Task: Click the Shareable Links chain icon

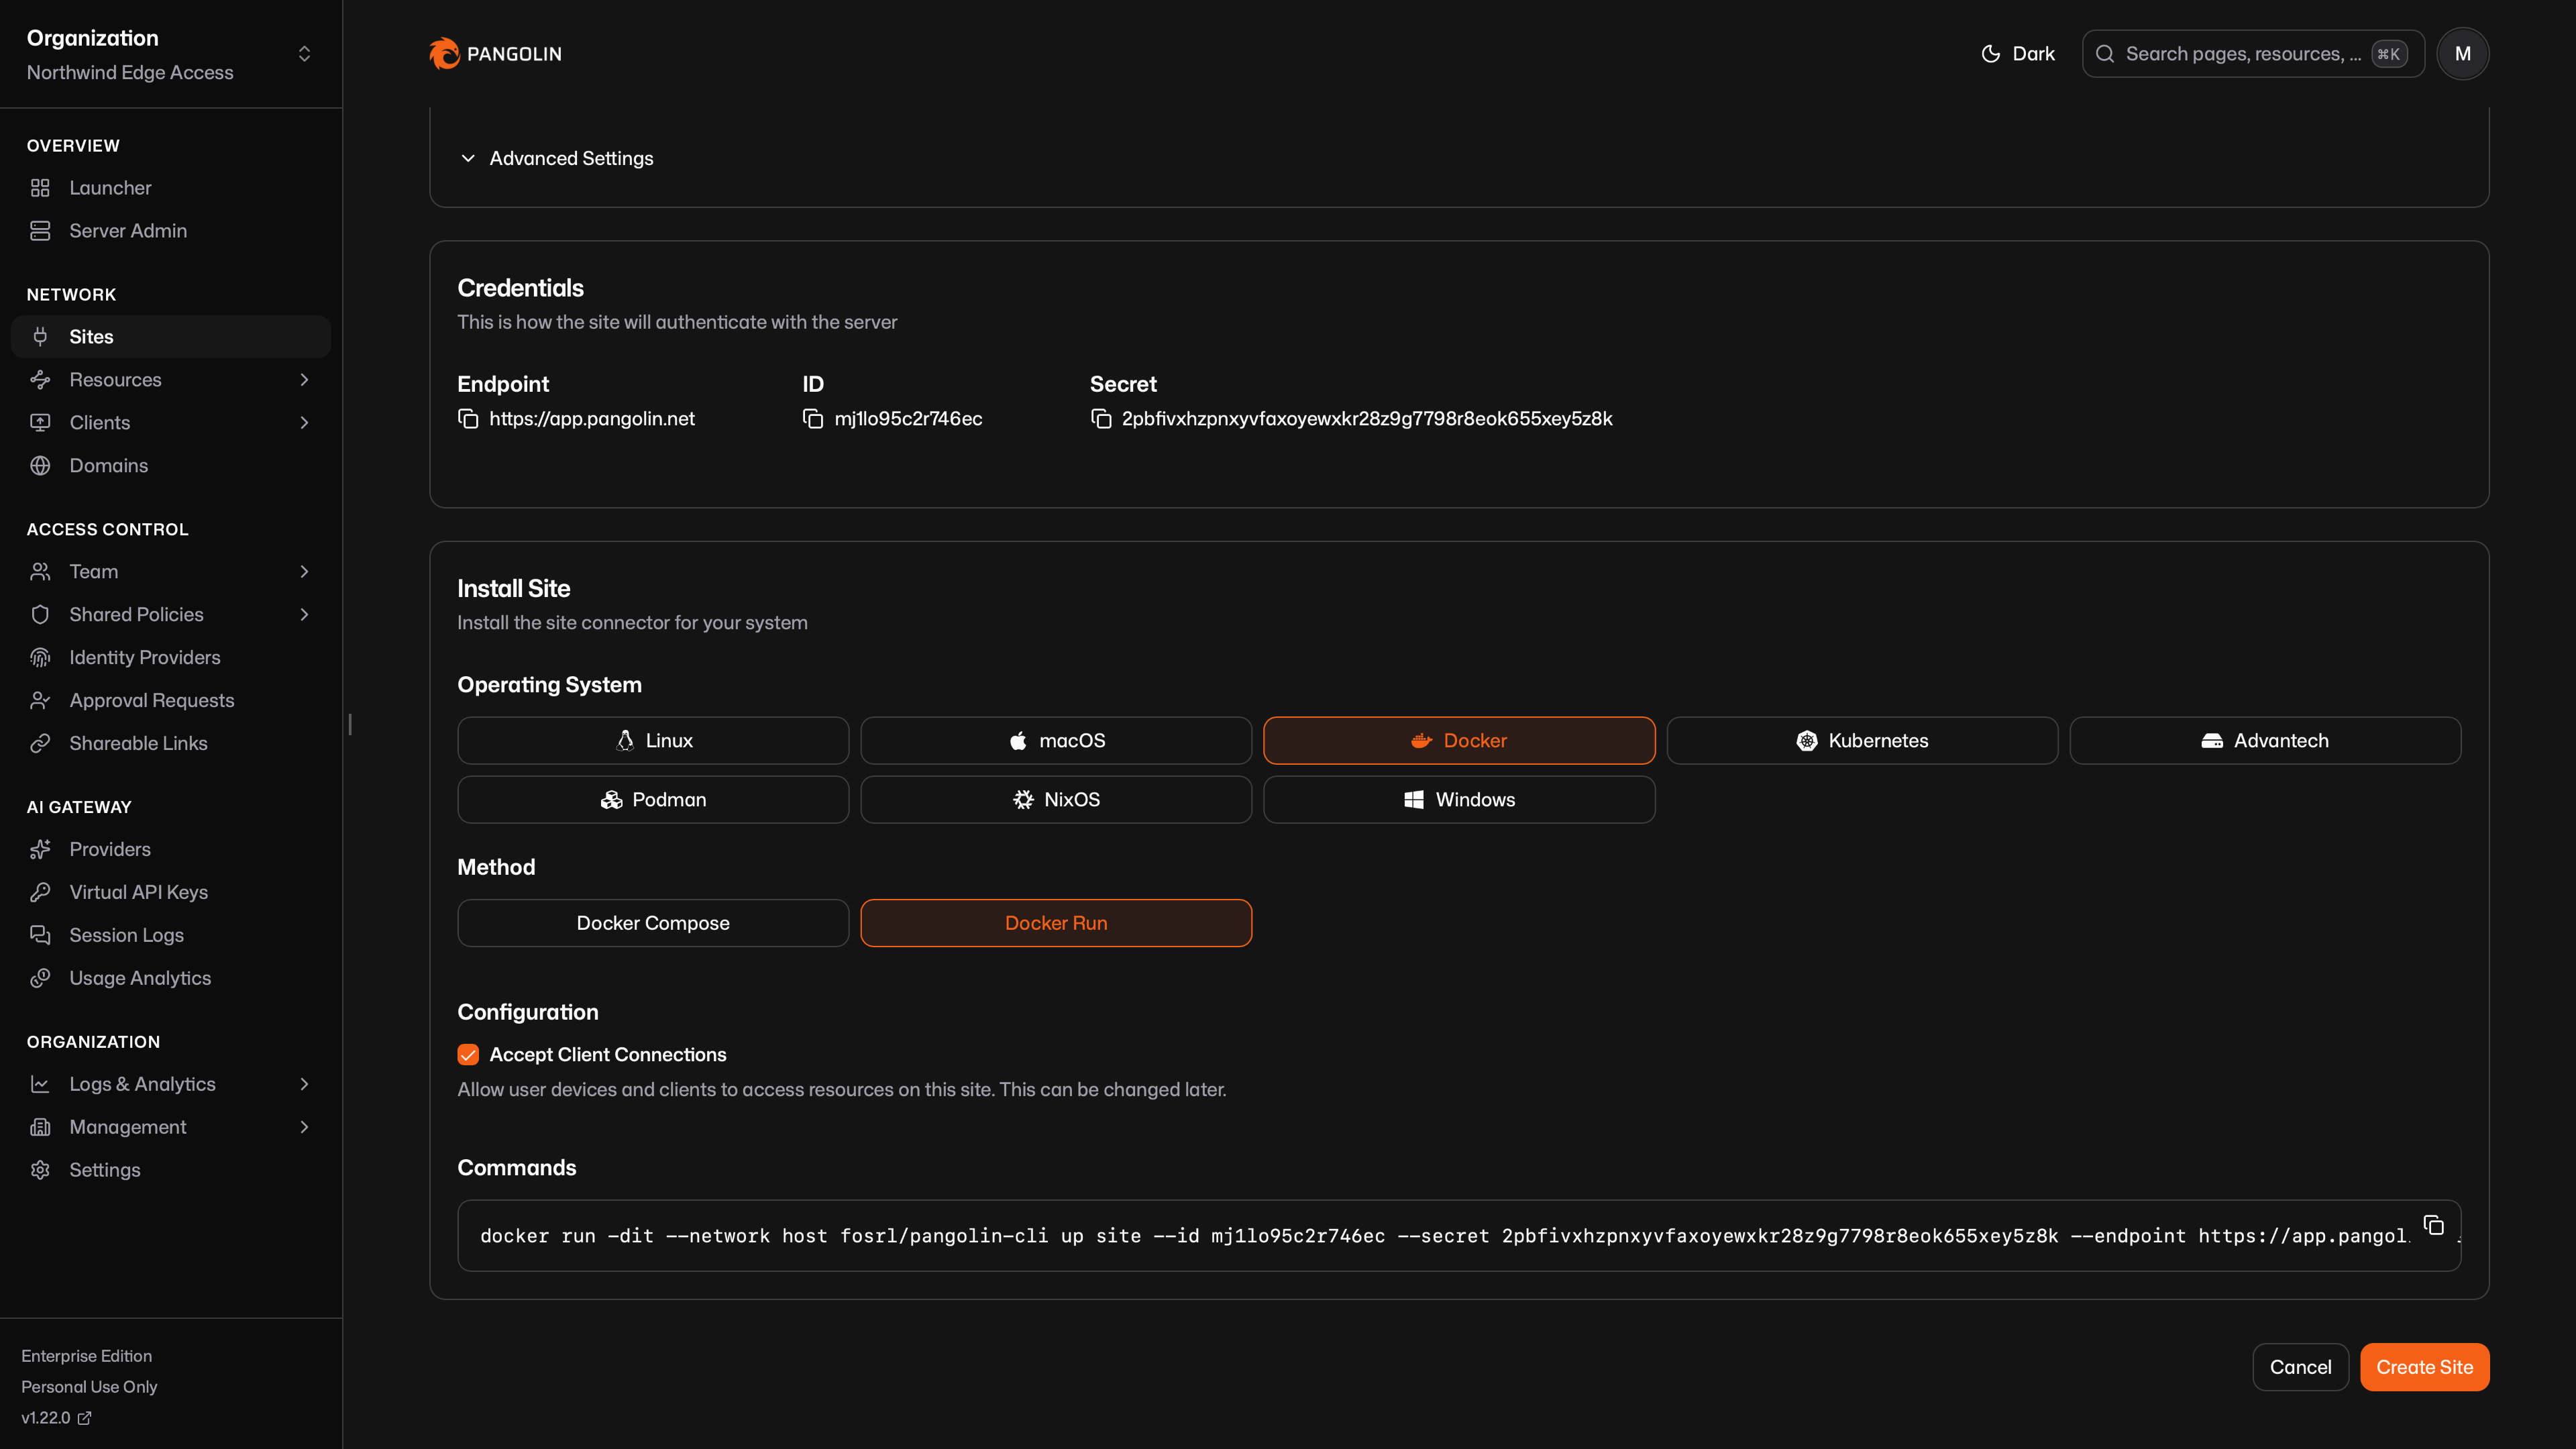Action: tap(40, 744)
